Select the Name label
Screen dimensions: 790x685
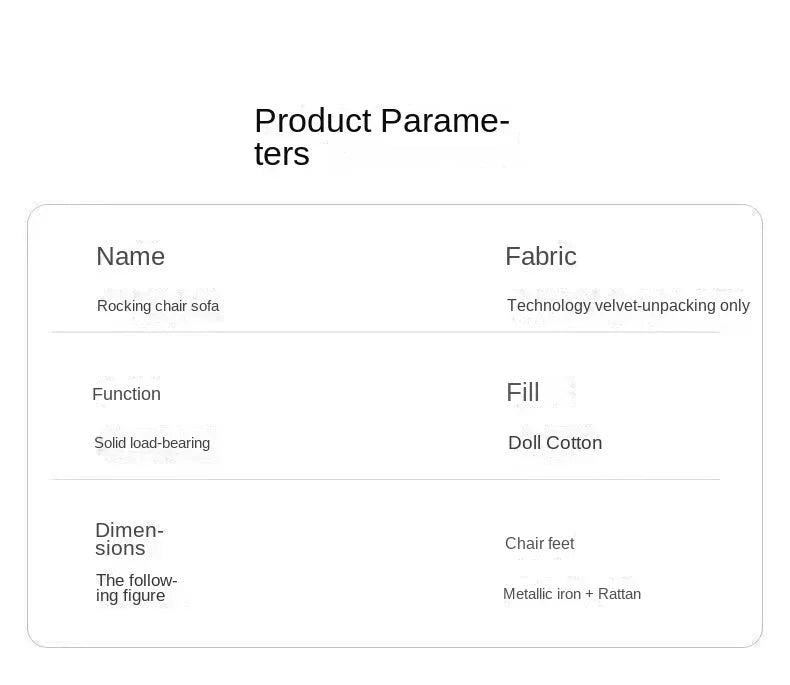[x=130, y=256]
